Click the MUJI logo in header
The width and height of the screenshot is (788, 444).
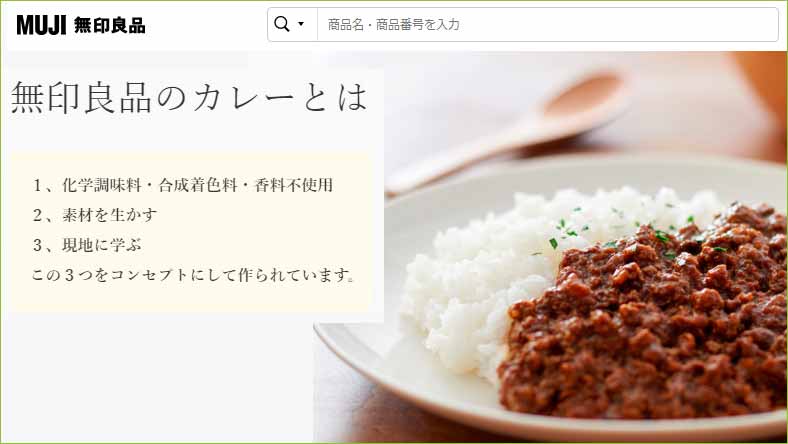click(x=41, y=25)
